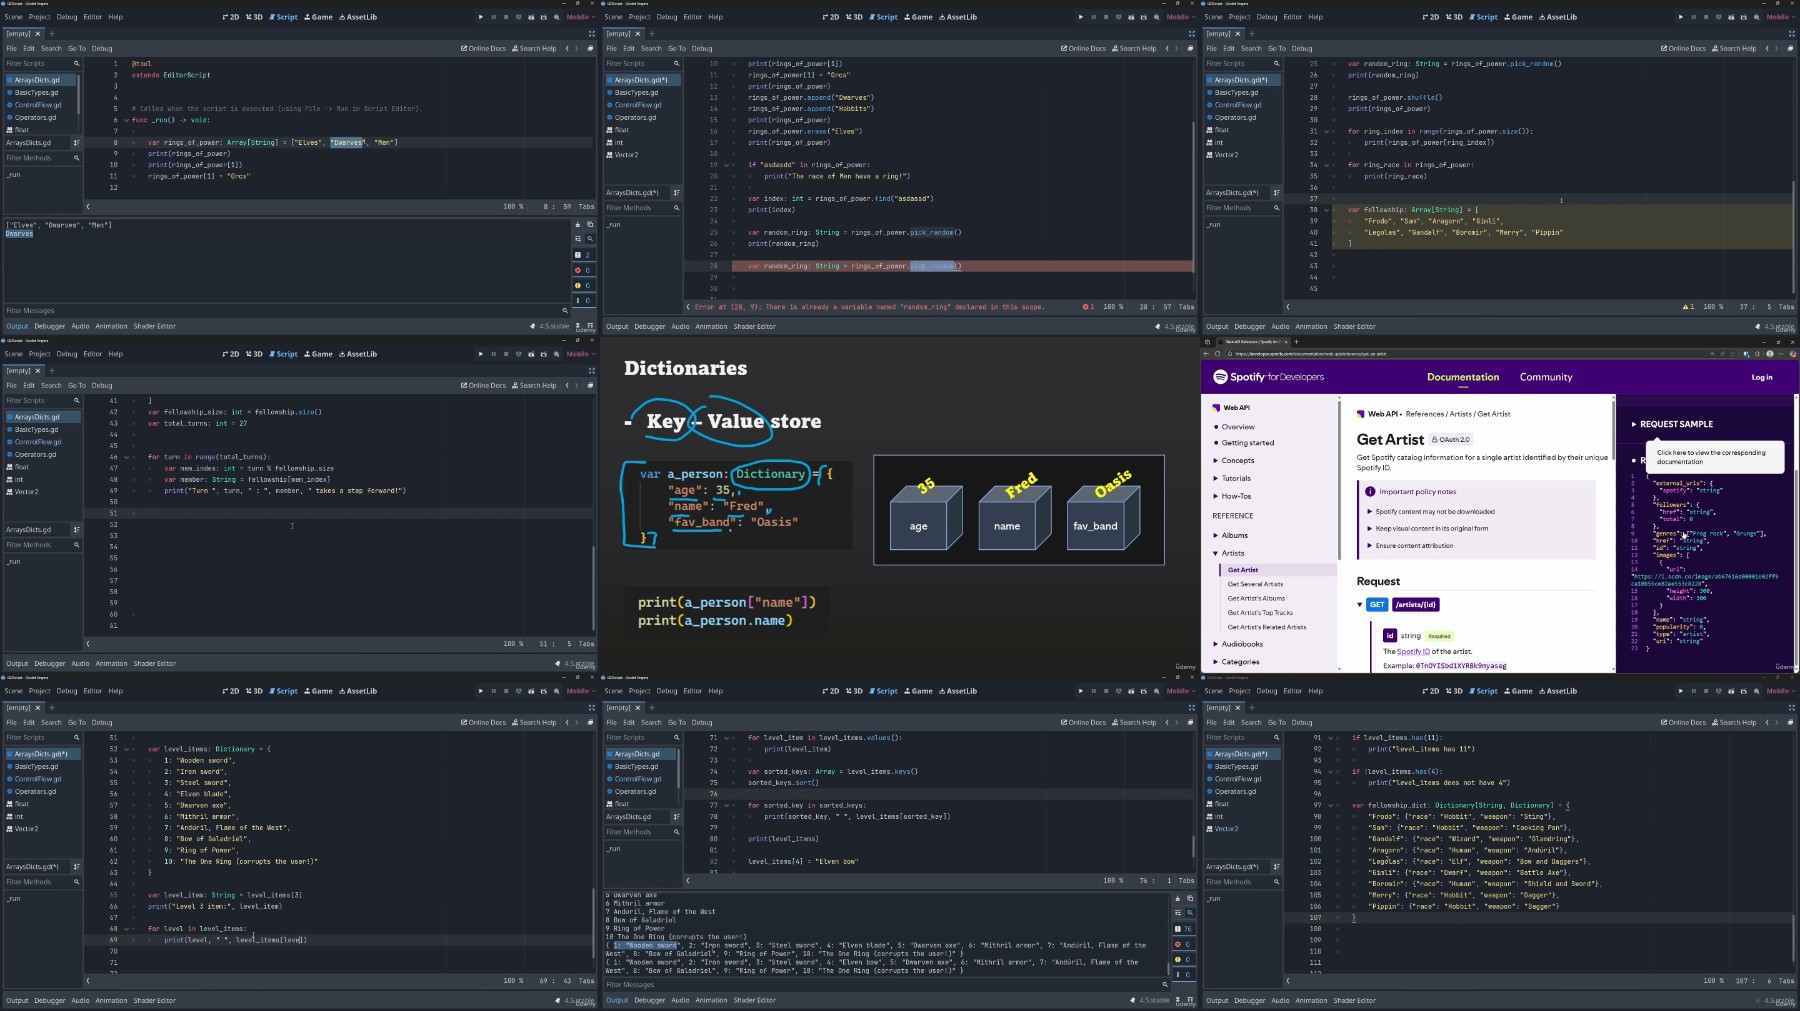The height and width of the screenshot is (1011, 1800).
Task: Float the script editor in random_ring error Godot window
Action: click(1190, 48)
